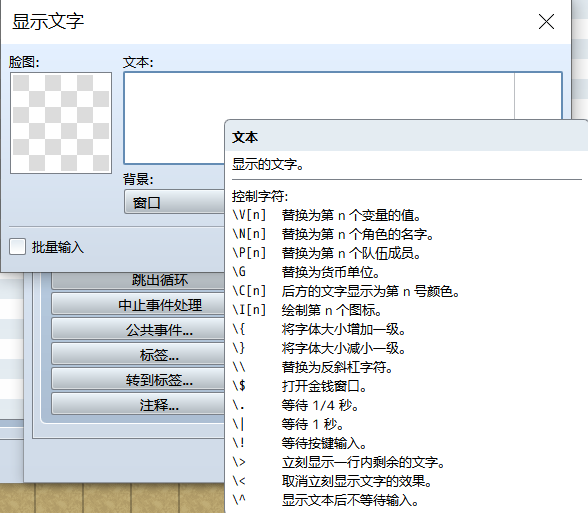Viewport: 588px width, 513px height.
Task: Click the \< 取消立刻显示文字的效果 line
Action: [332, 481]
